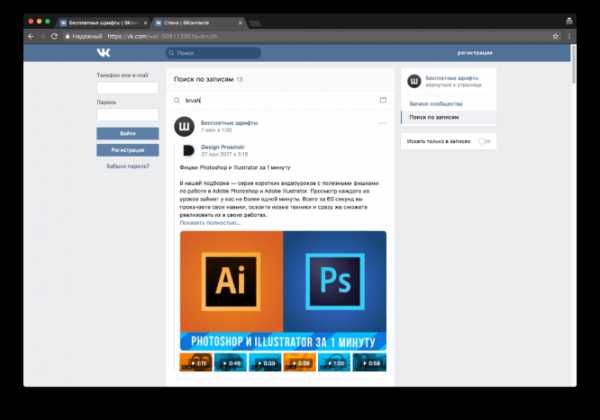Click the page vertical scrollbar thumb
The height and width of the screenshot is (420, 600).
[573, 63]
